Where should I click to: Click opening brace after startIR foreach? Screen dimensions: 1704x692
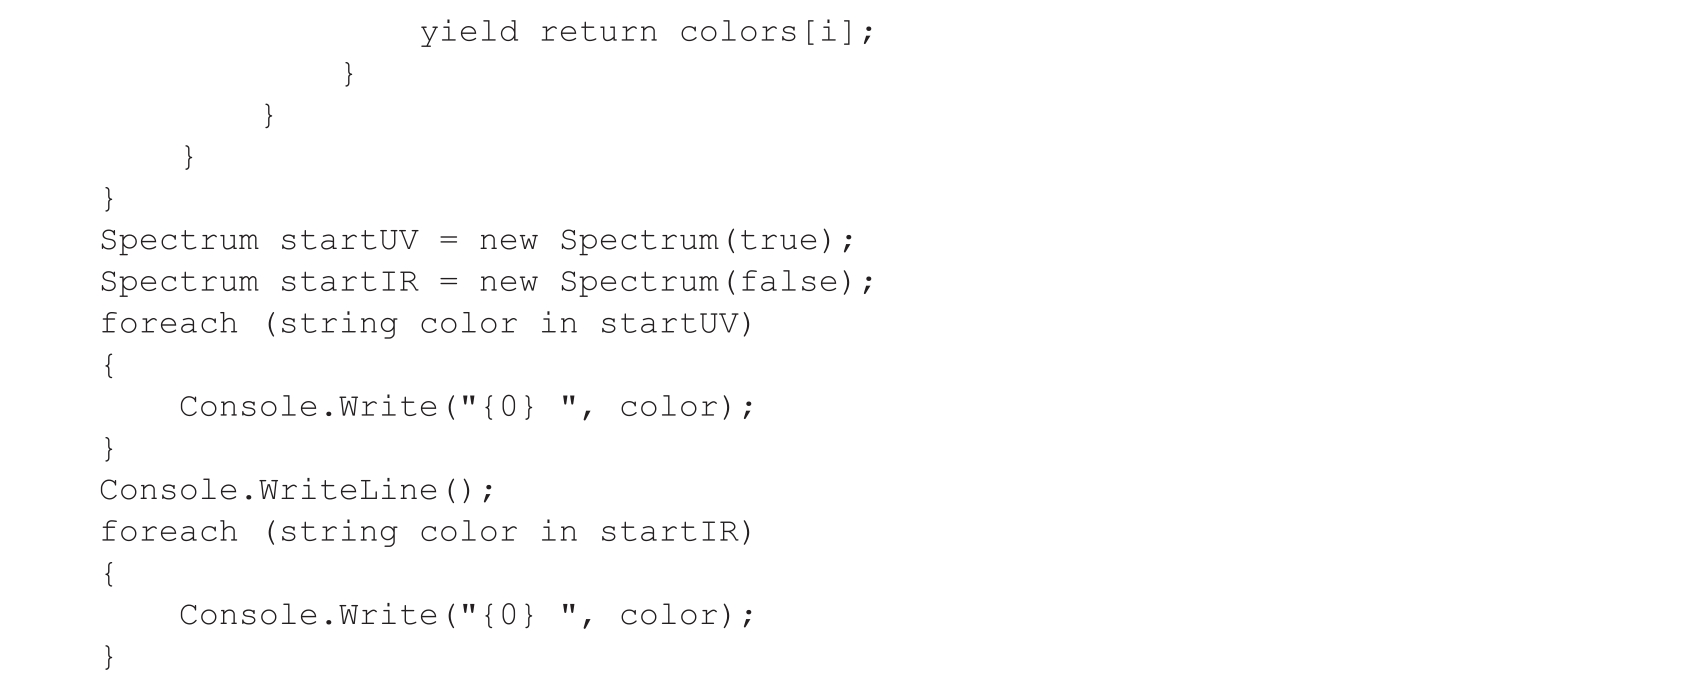(x=109, y=574)
